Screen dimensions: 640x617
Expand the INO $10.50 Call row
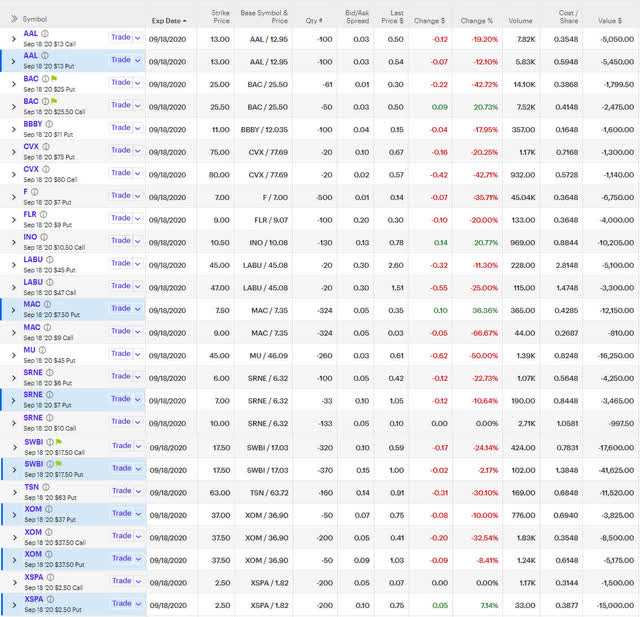[x=13, y=242]
